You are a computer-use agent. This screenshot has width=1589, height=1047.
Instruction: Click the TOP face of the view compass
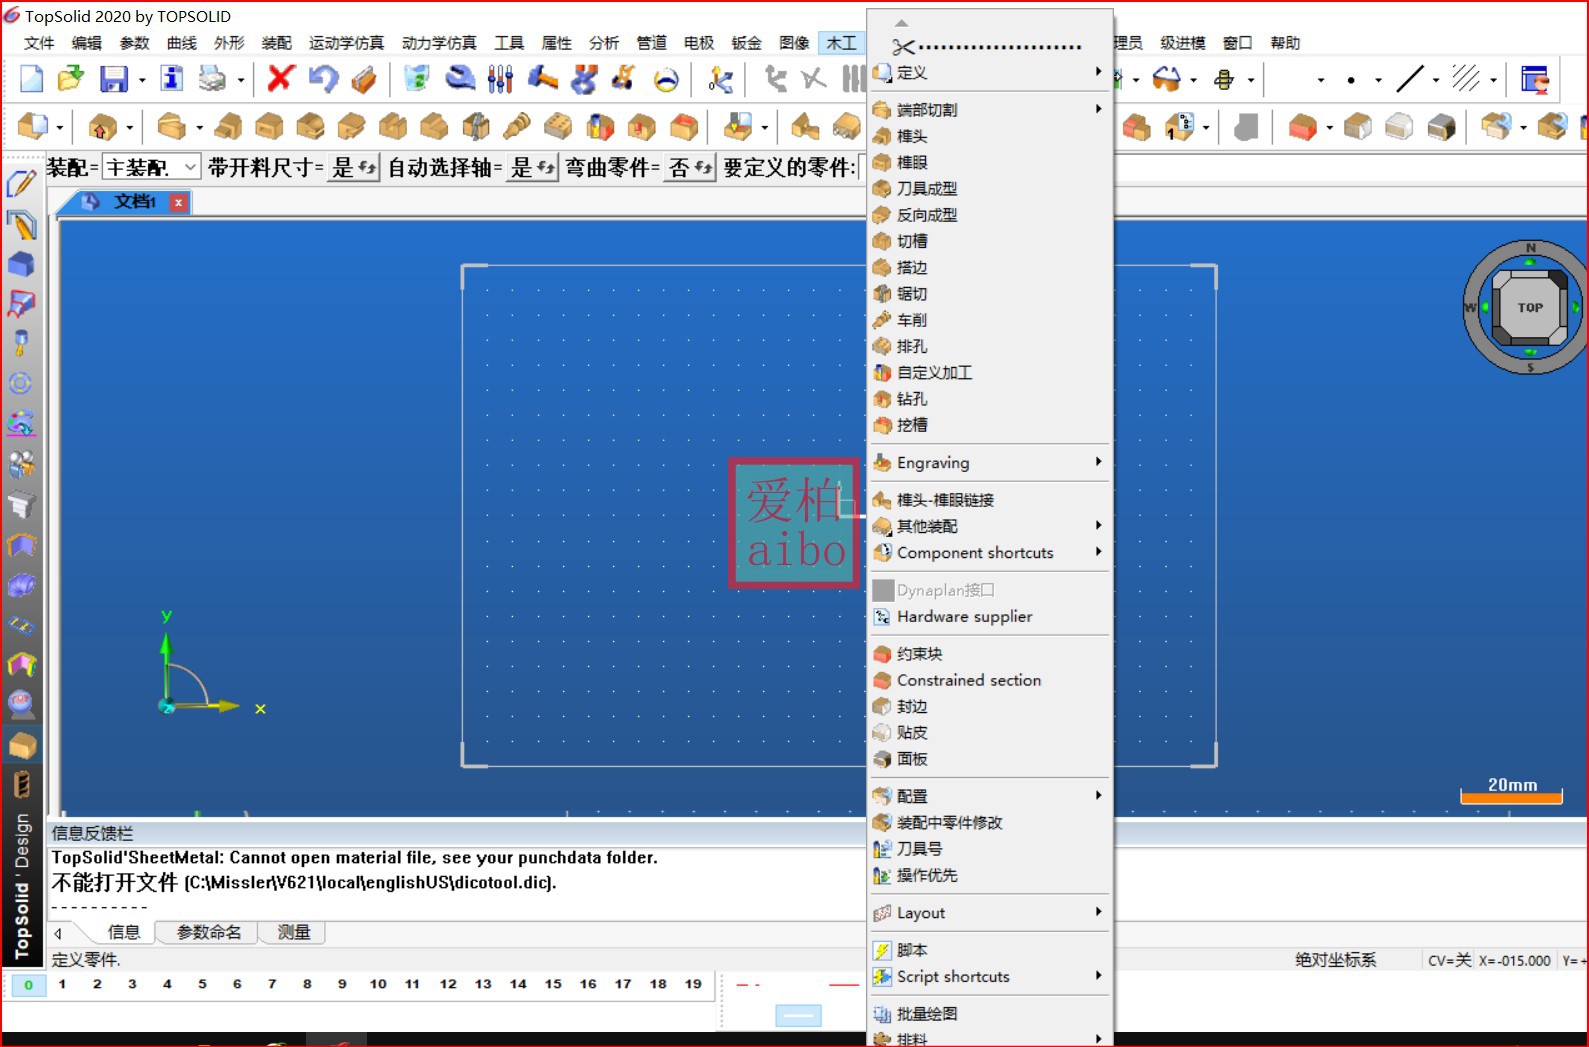coord(1530,308)
